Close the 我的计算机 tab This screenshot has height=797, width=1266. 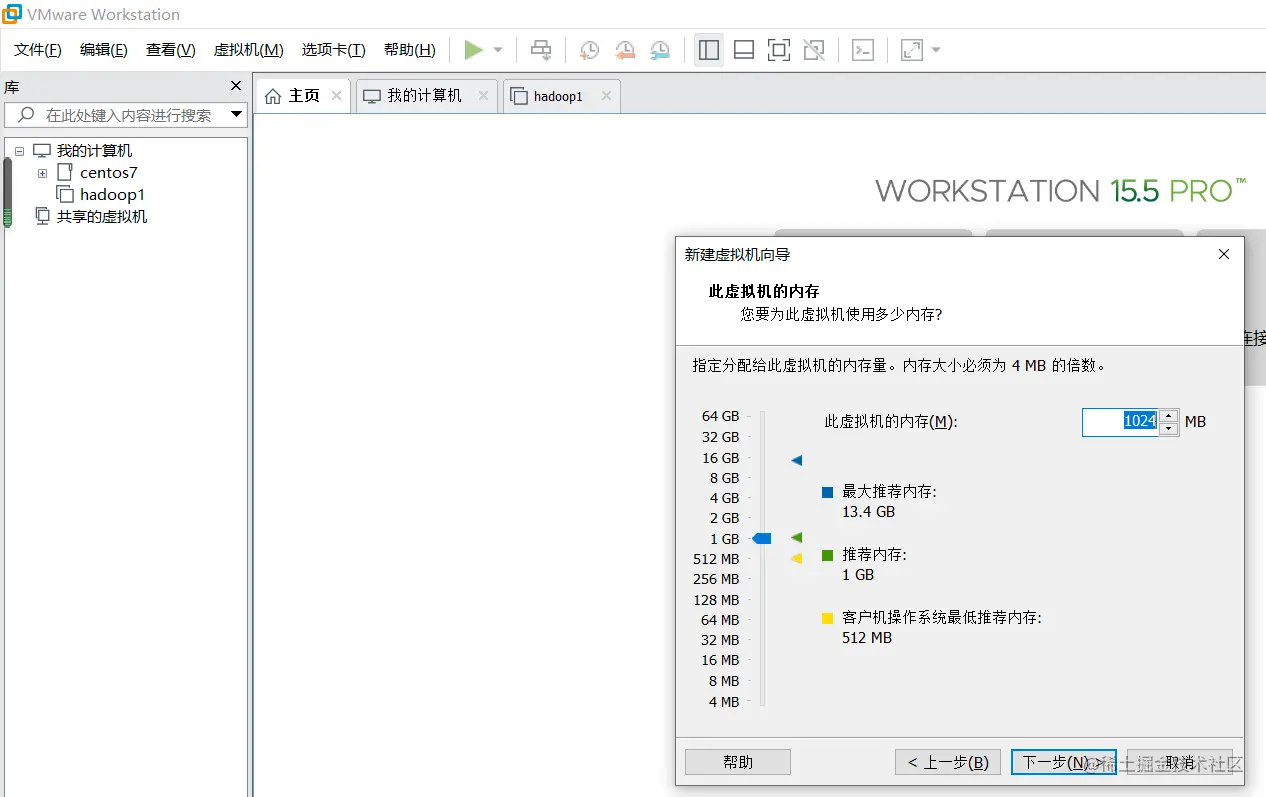click(484, 96)
